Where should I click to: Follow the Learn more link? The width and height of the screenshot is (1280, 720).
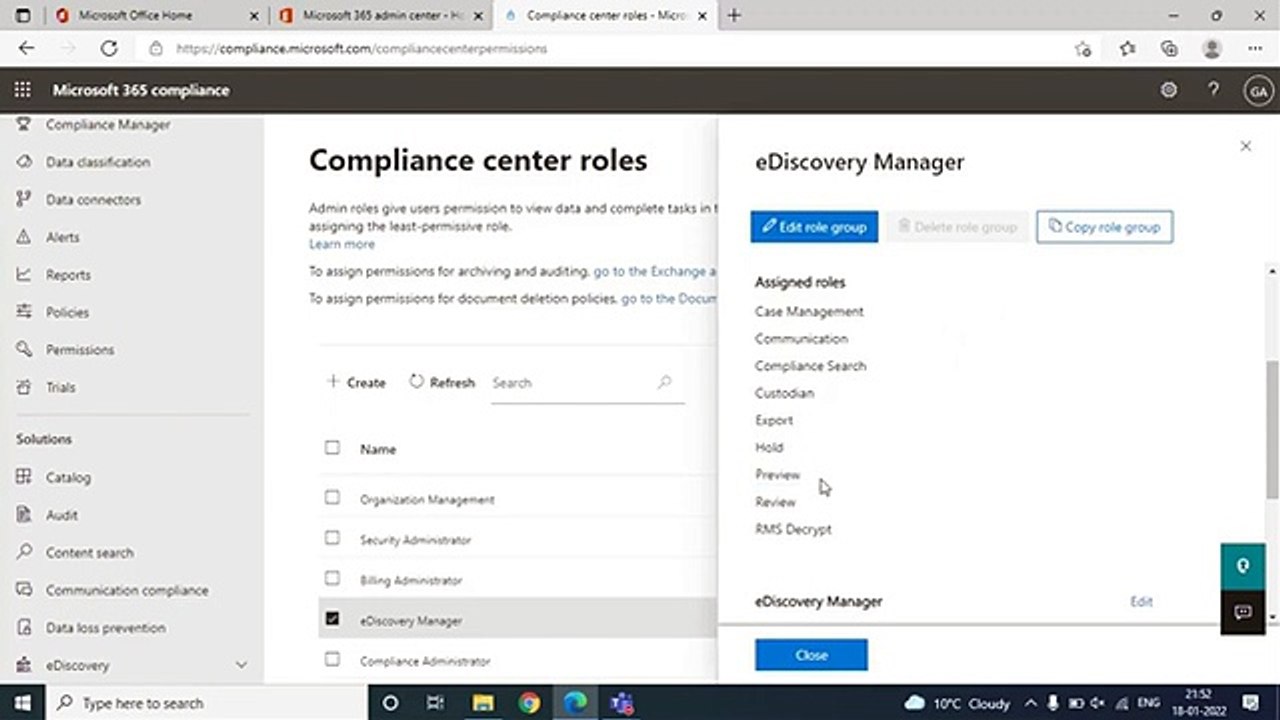tap(342, 244)
